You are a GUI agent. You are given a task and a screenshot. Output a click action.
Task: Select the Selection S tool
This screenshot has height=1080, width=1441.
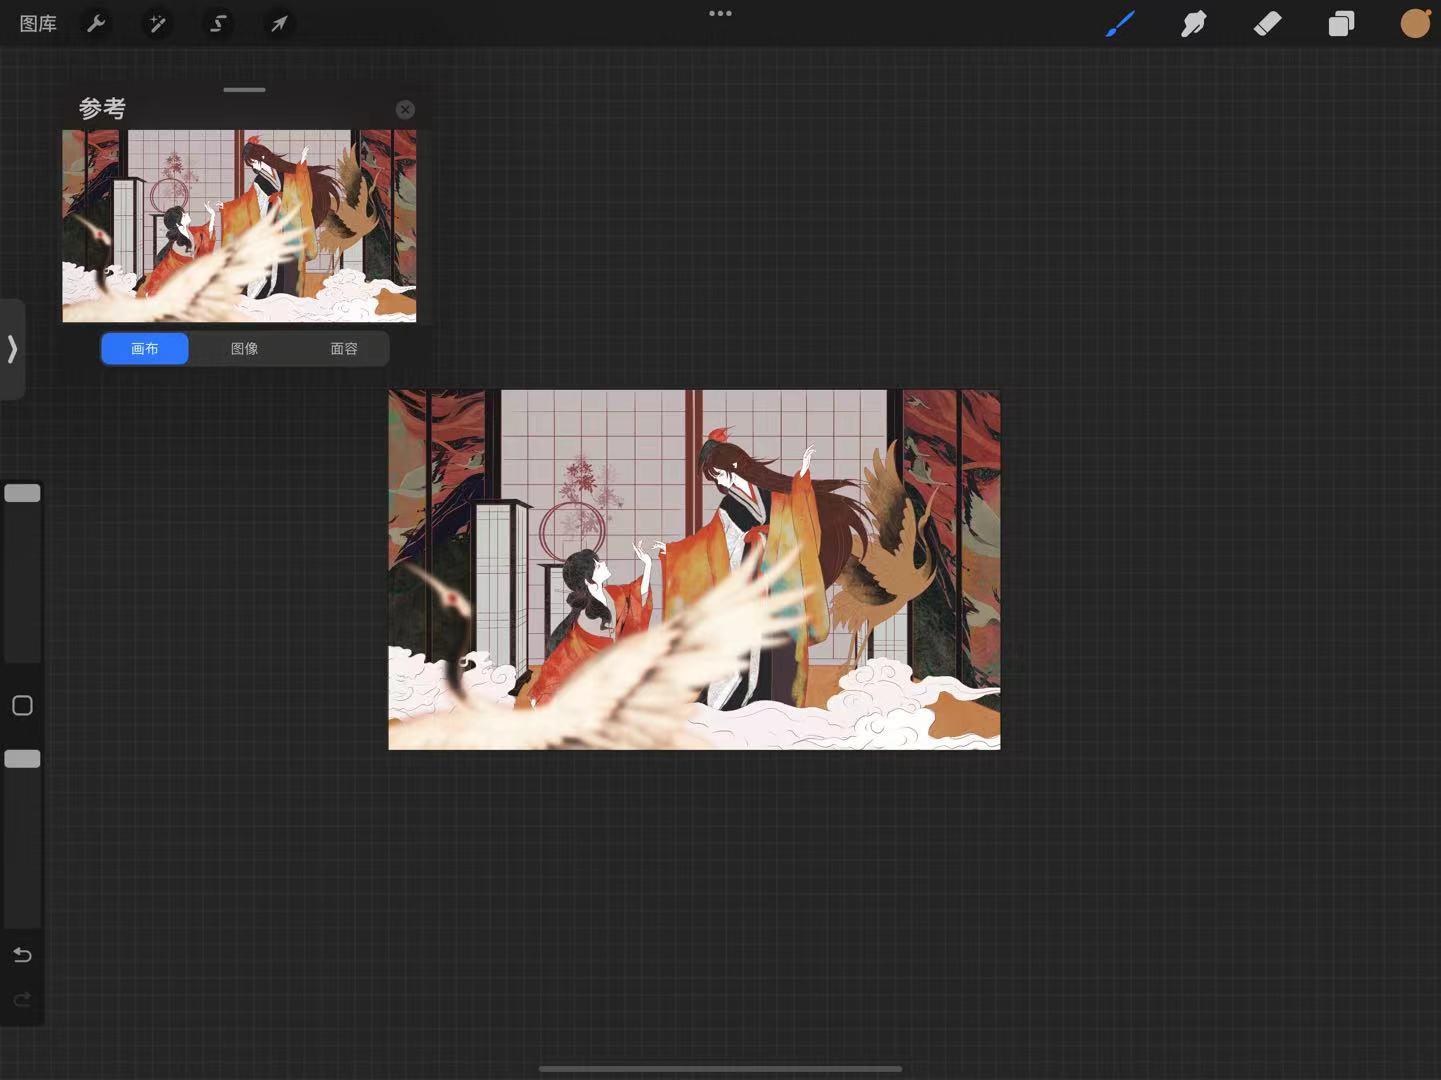218,23
